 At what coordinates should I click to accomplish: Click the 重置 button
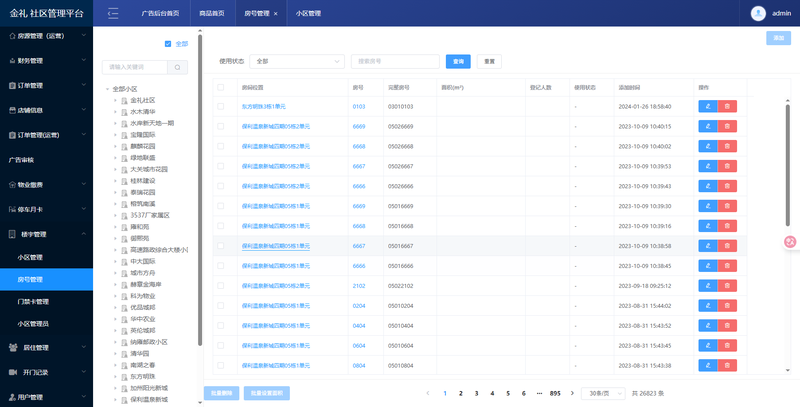tap(489, 61)
